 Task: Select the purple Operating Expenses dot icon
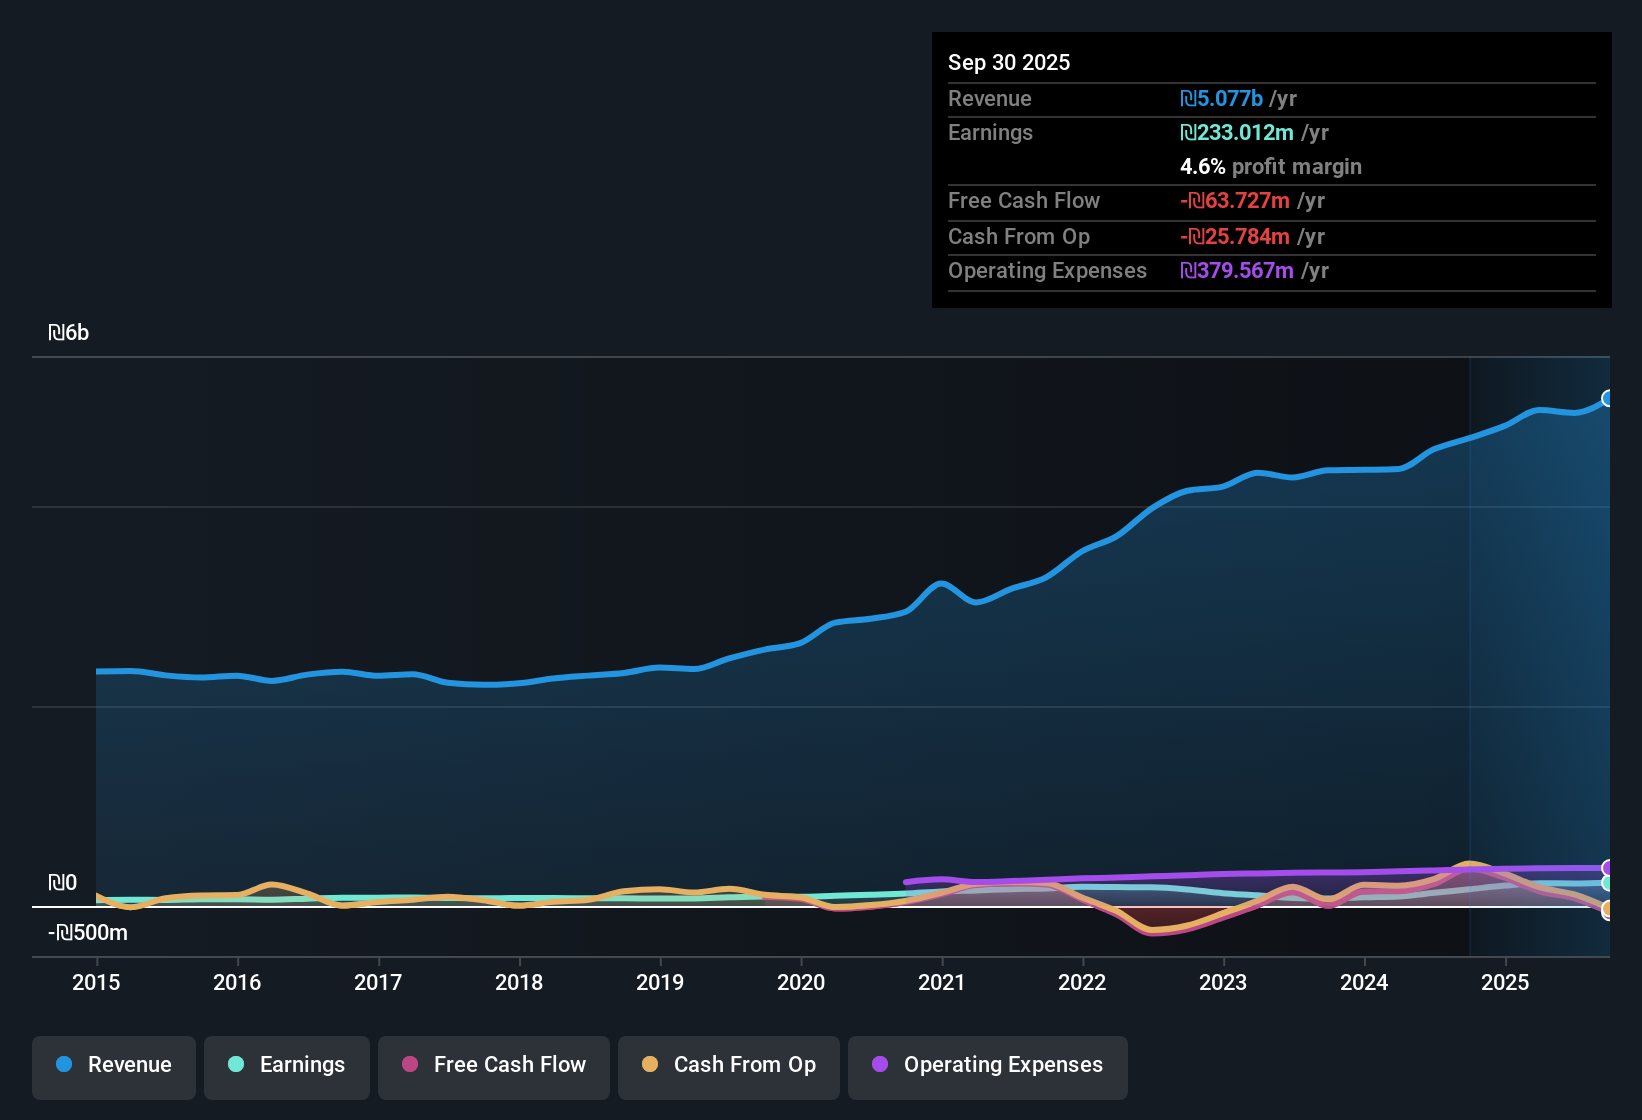pyautogui.click(x=880, y=1065)
